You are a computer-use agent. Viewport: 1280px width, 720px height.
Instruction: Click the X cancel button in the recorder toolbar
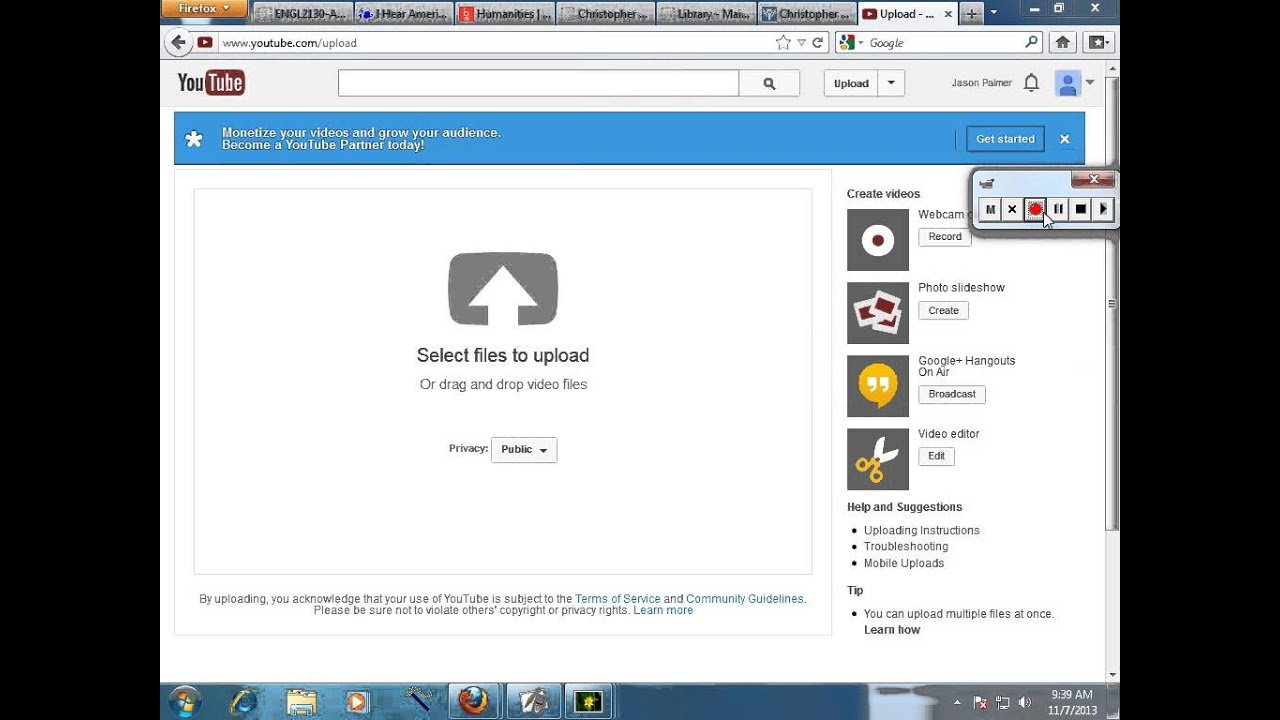pyautogui.click(x=1012, y=209)
